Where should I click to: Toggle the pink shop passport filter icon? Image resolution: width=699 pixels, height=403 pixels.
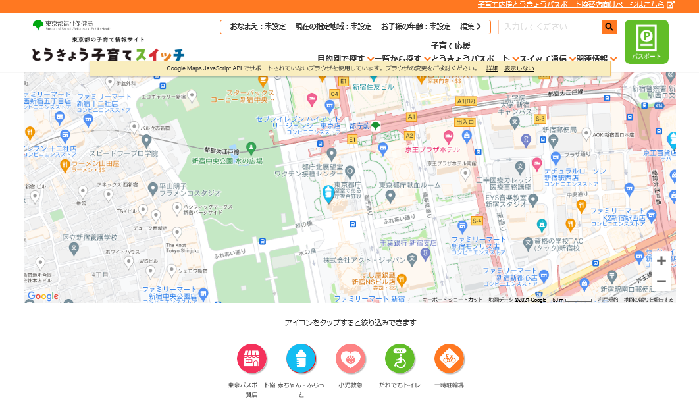click(252, 358)
